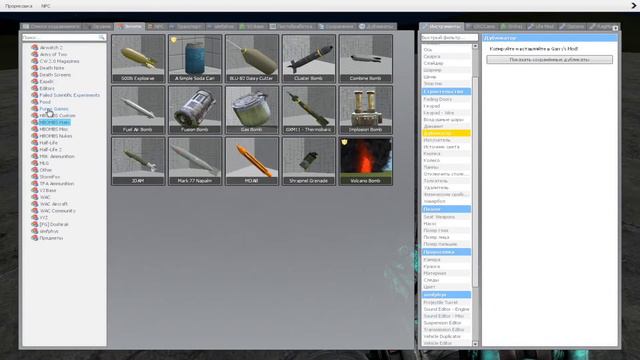The image size is (640, 360).
Task: Open the CW 2.0 Magazines category
Action: [59, 61]
